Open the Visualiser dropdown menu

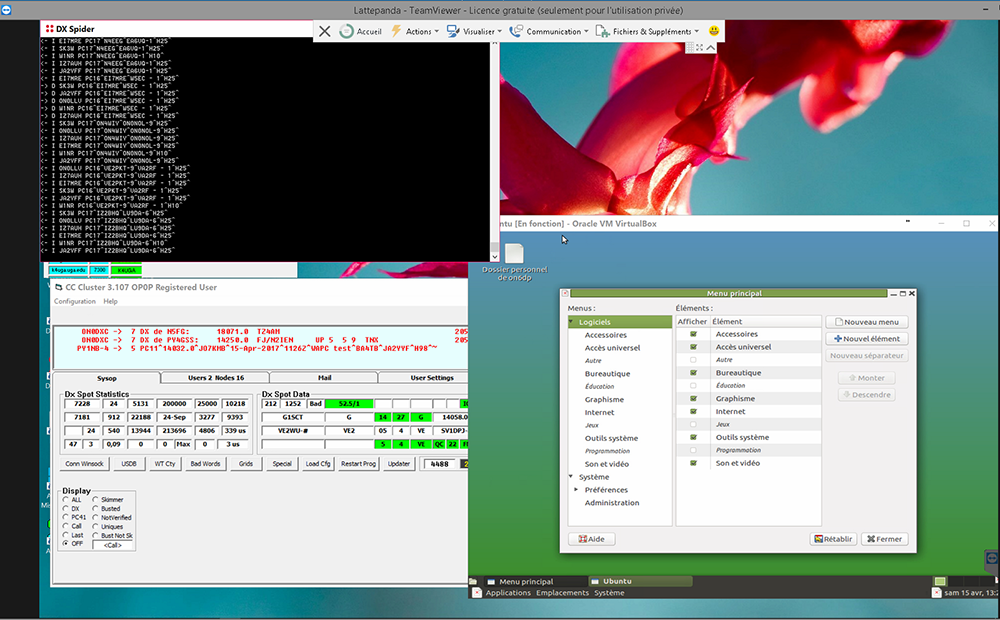coord(474,31)
